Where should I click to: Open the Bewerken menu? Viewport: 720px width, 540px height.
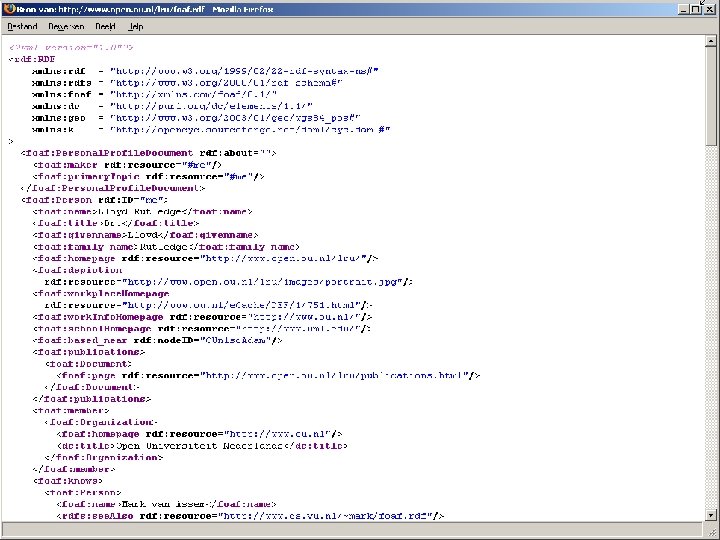point(66,27)
